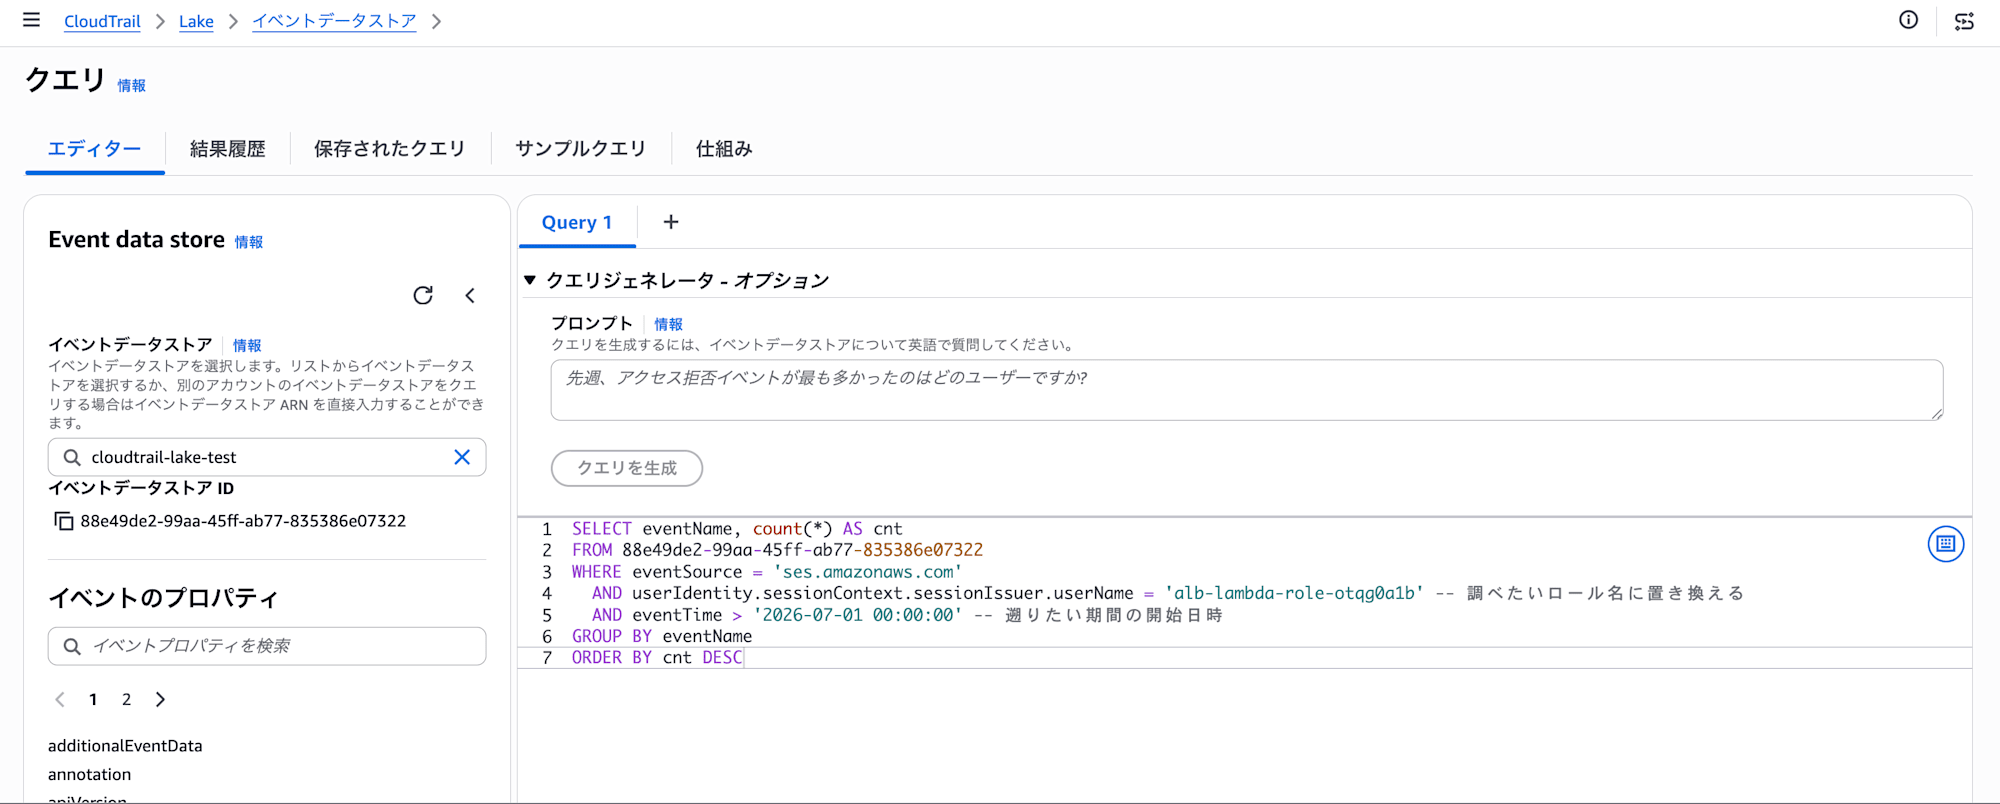Go to next page of event properties
The width and height of the screenshot is (2000, 804).
point(160,699)
